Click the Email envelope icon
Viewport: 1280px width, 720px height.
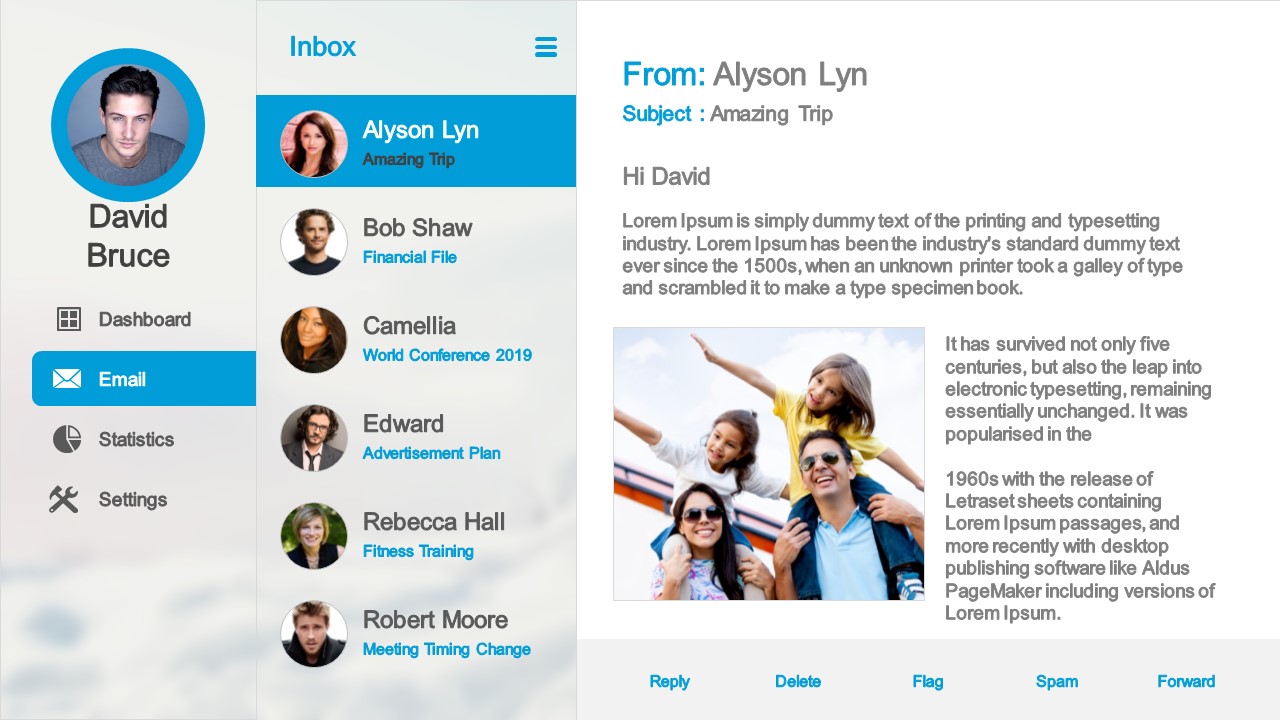coord(65,379)
